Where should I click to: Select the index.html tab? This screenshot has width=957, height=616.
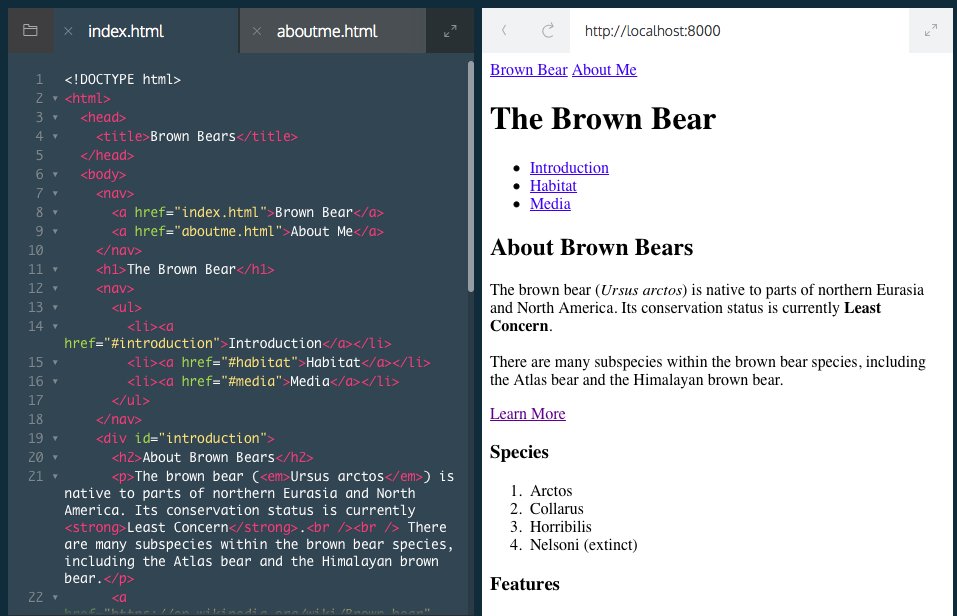click(x=126, y=31)
